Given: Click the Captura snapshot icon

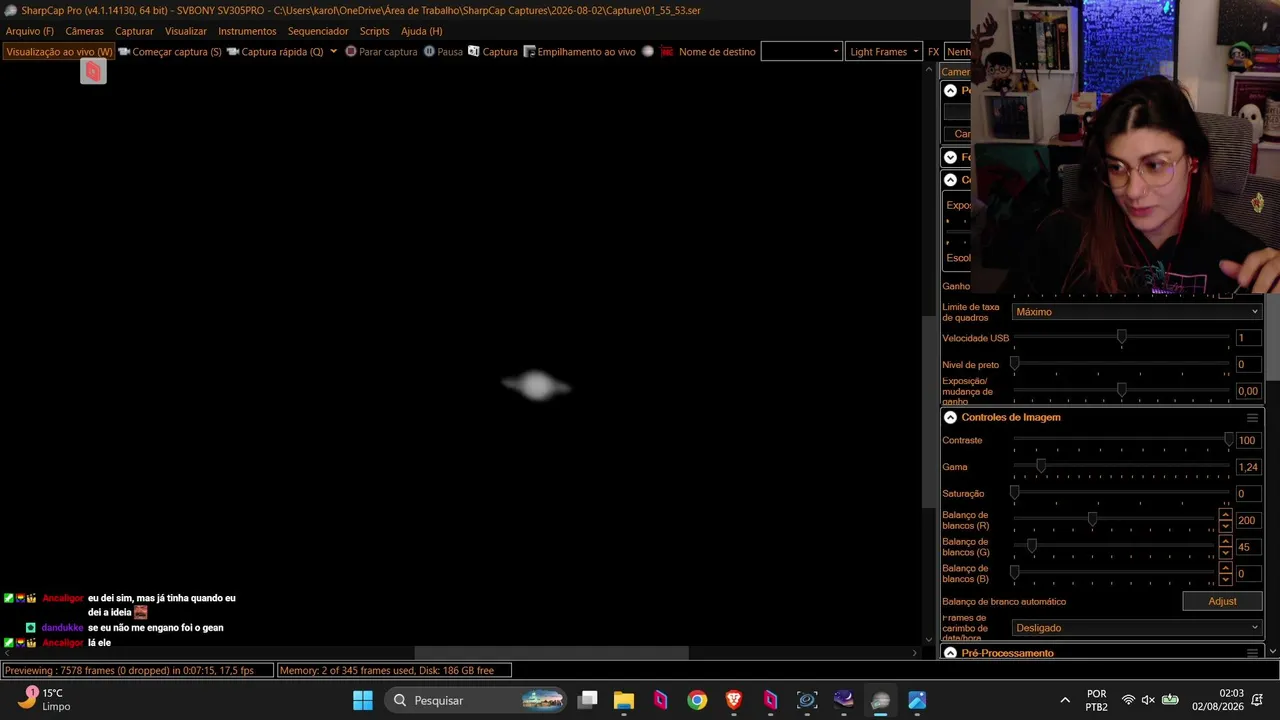Looking at the screenshot, I should [x=474, y=51].
